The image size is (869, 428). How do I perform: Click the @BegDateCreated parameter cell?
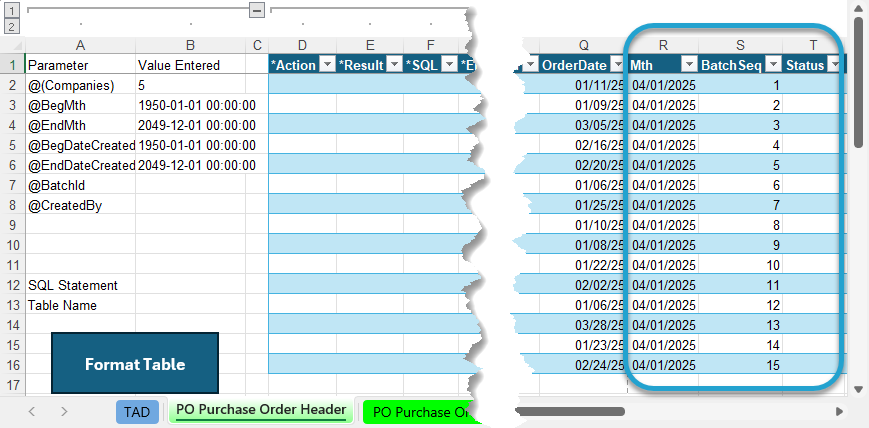pyautogui.click(x=80, y=145)
